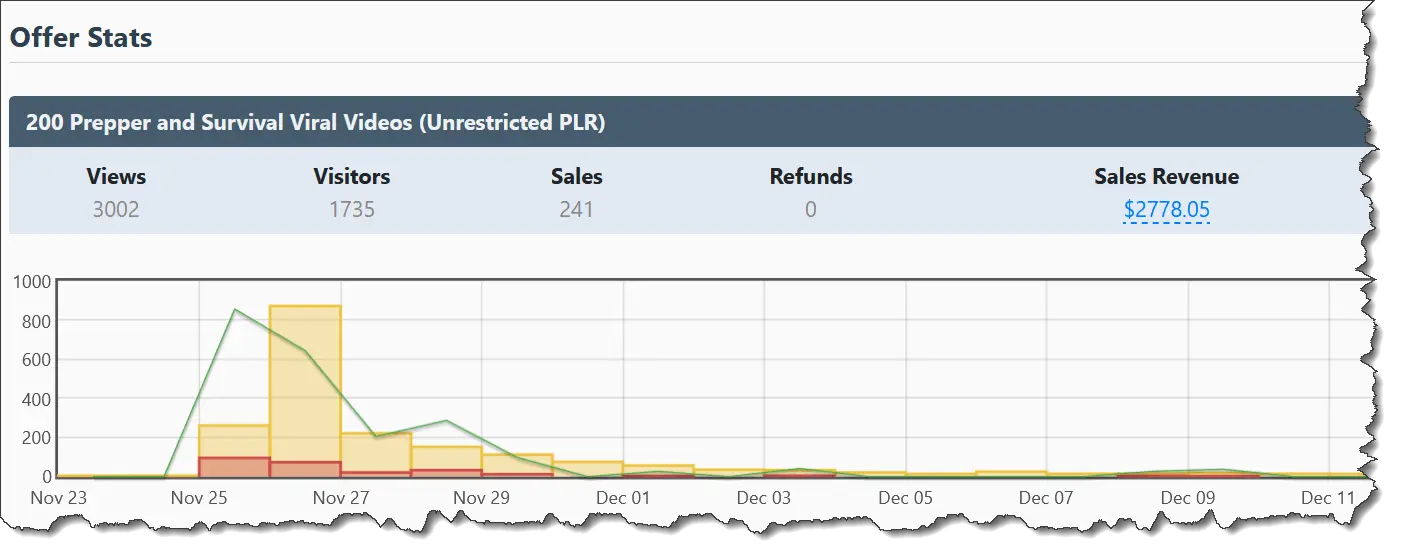
Task: Click the tallest yellow bar in the chart
Action: [305, 380]
